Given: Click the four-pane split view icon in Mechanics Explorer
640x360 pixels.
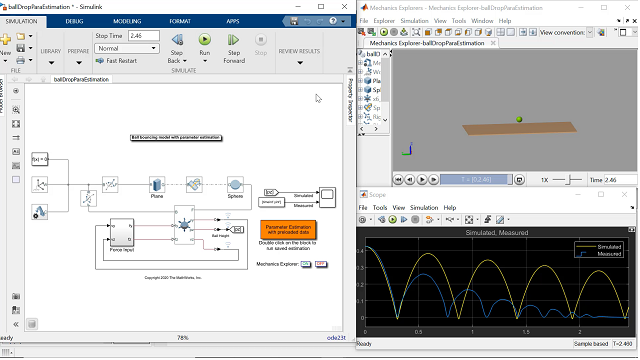Looking at the screenshot, I should [x=500, y=32].
